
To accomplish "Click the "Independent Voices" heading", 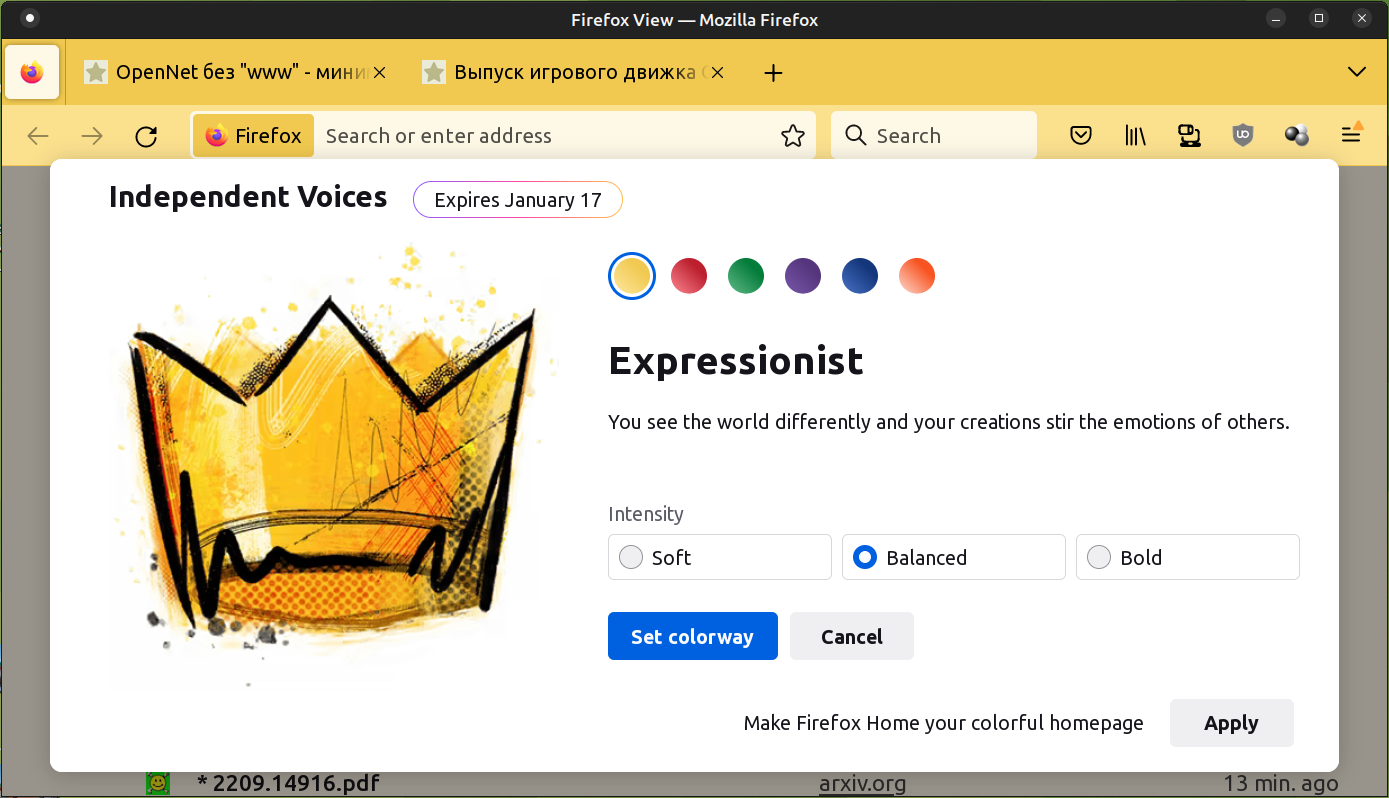I will point(248,197).
